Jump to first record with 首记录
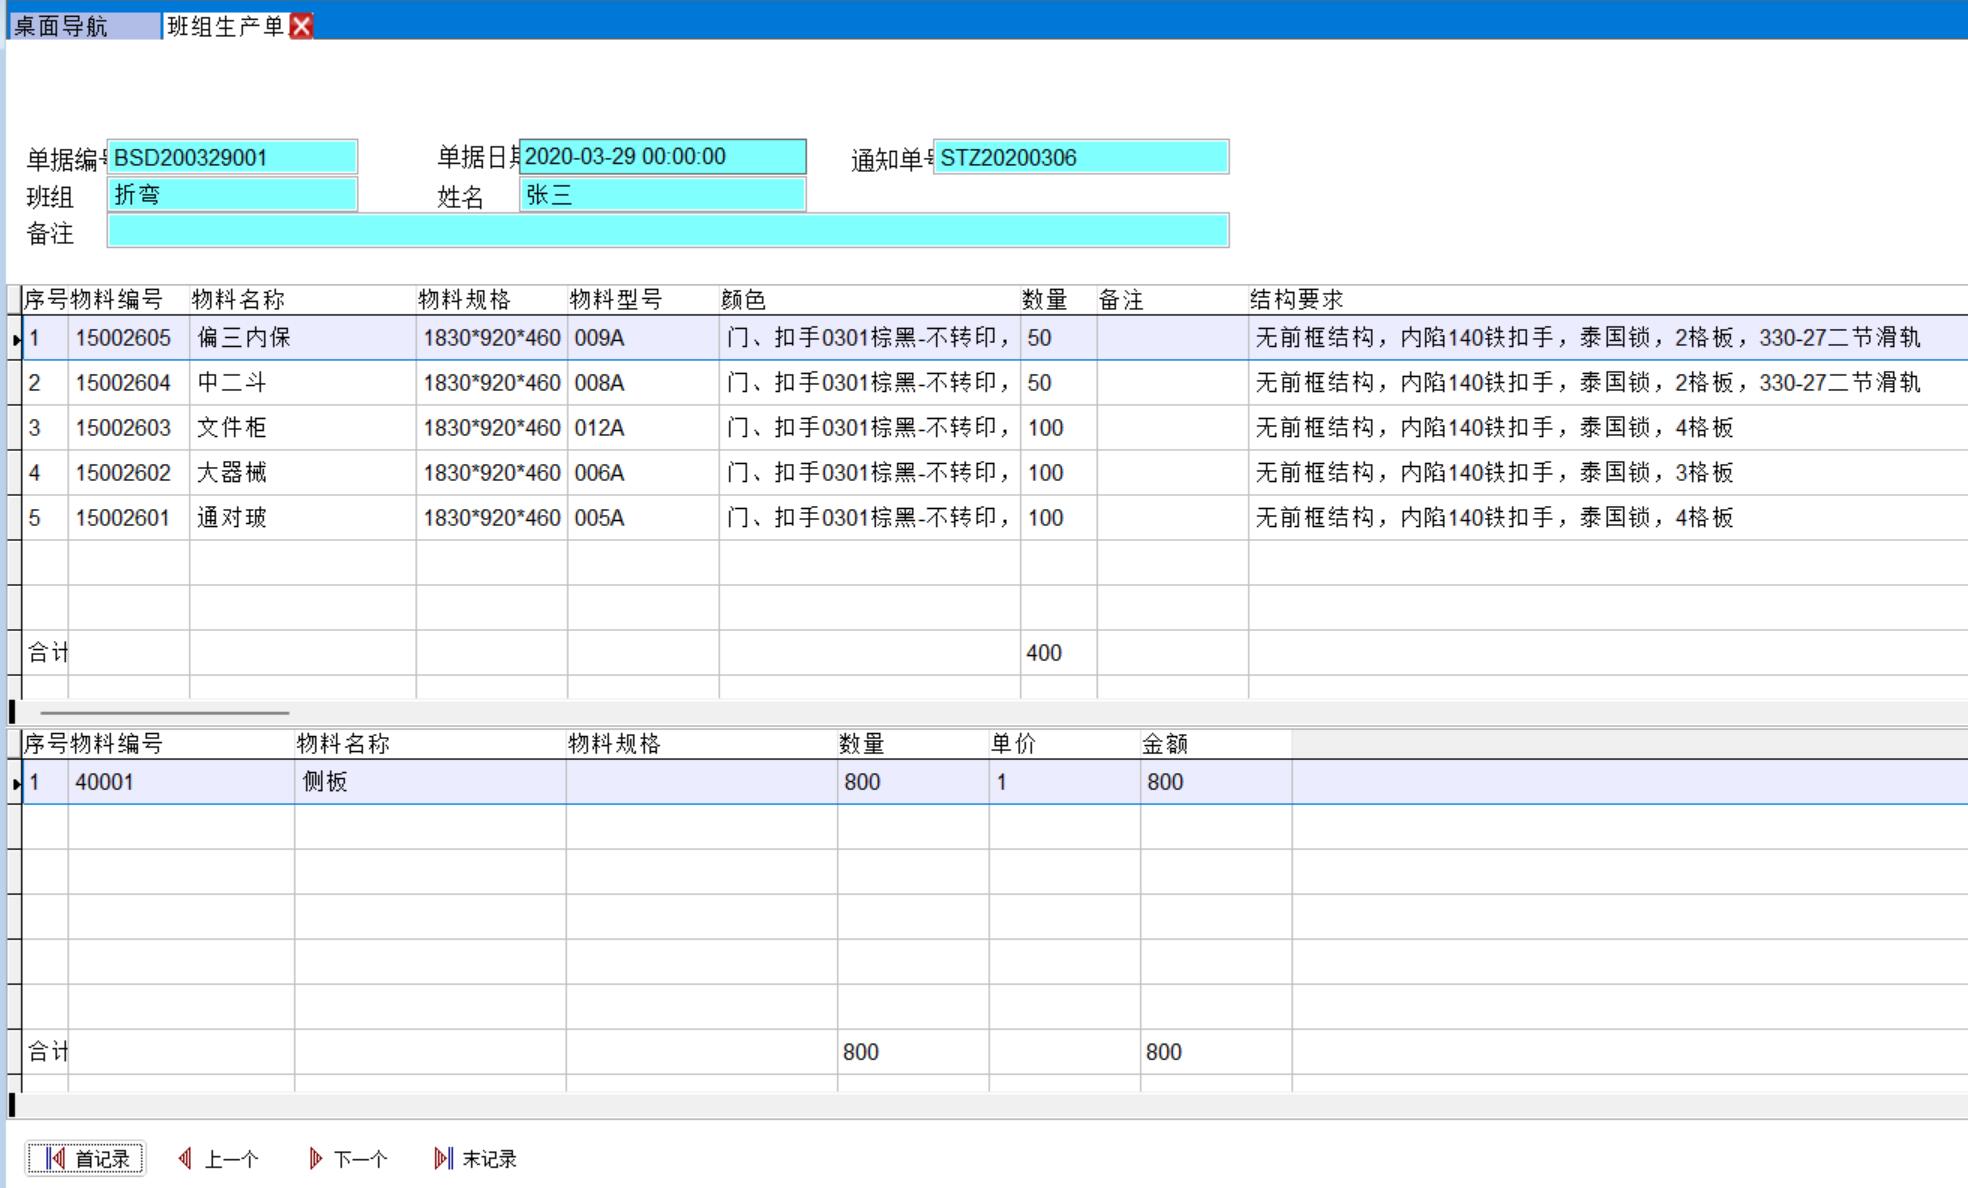Image resolution: width=1968 pixels, height=1188 pixels. tap(86, 1158)
